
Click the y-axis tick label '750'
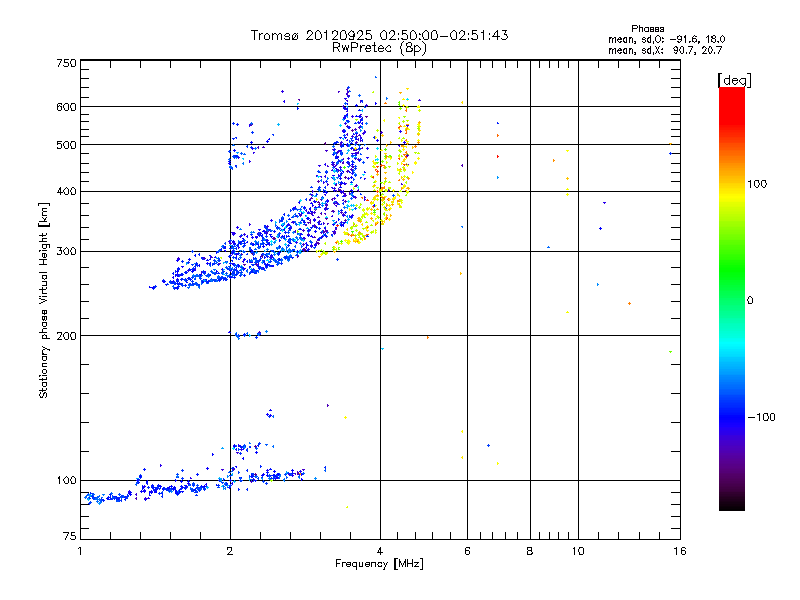[x=66, y=63]
